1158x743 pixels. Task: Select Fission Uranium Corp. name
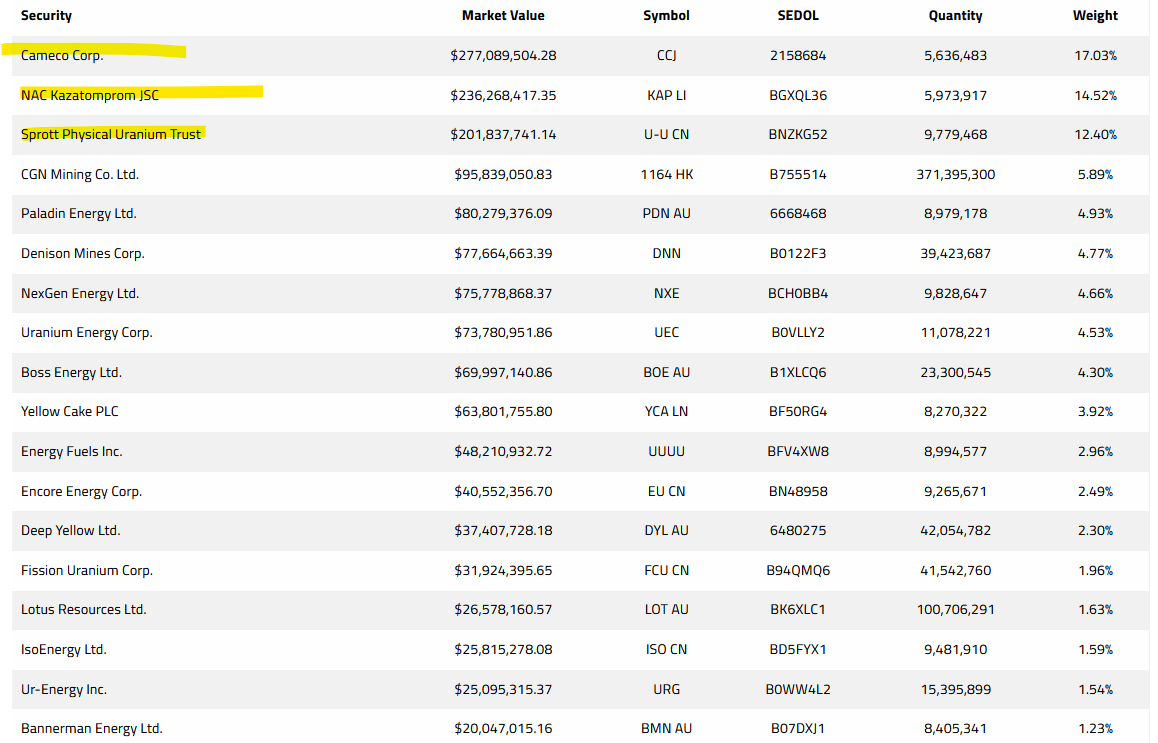point(86,570)
